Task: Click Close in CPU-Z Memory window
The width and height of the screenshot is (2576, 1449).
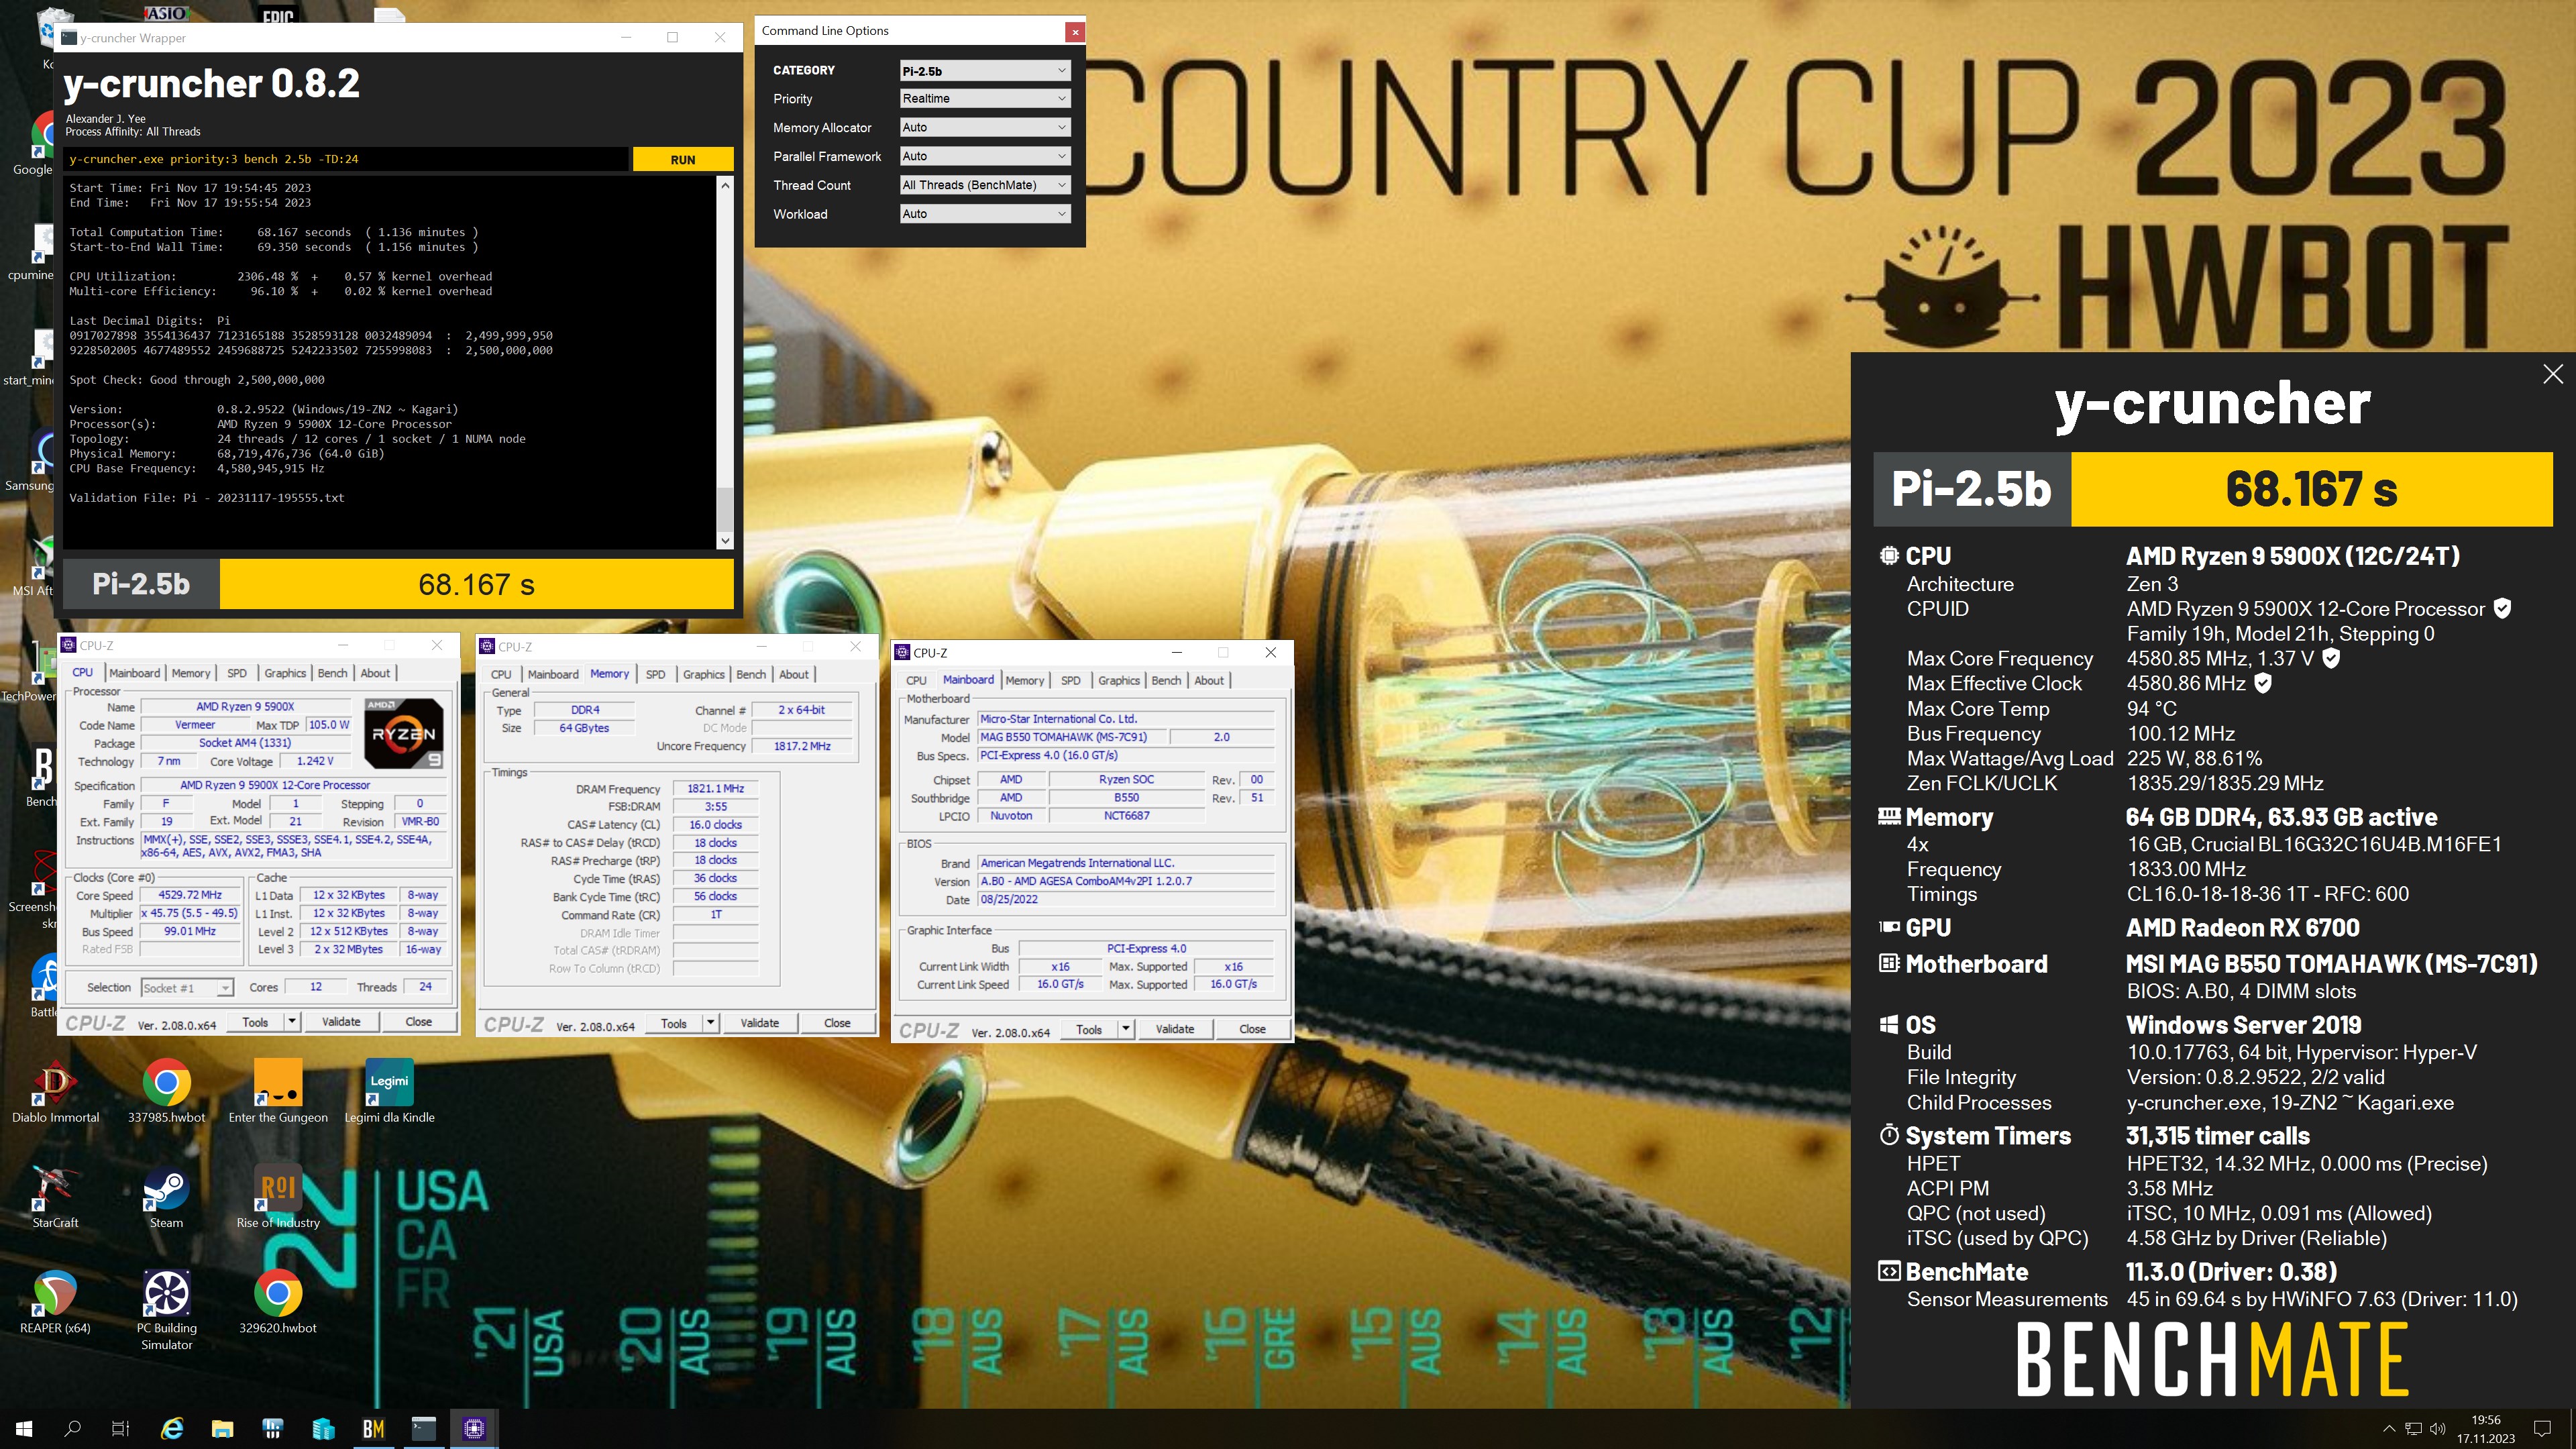Action: click(x=837, y=1023)
